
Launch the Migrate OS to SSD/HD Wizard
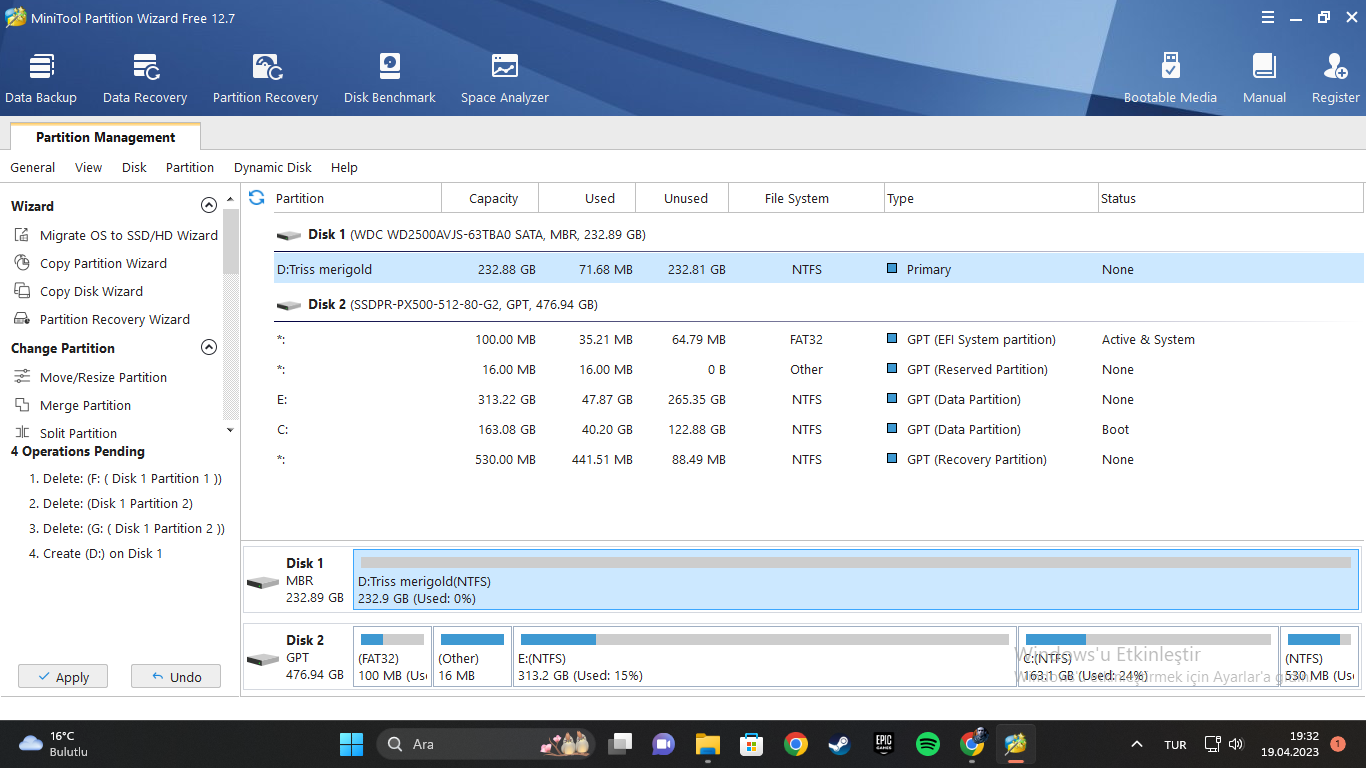pyautogui.click(x=128, y=236)
